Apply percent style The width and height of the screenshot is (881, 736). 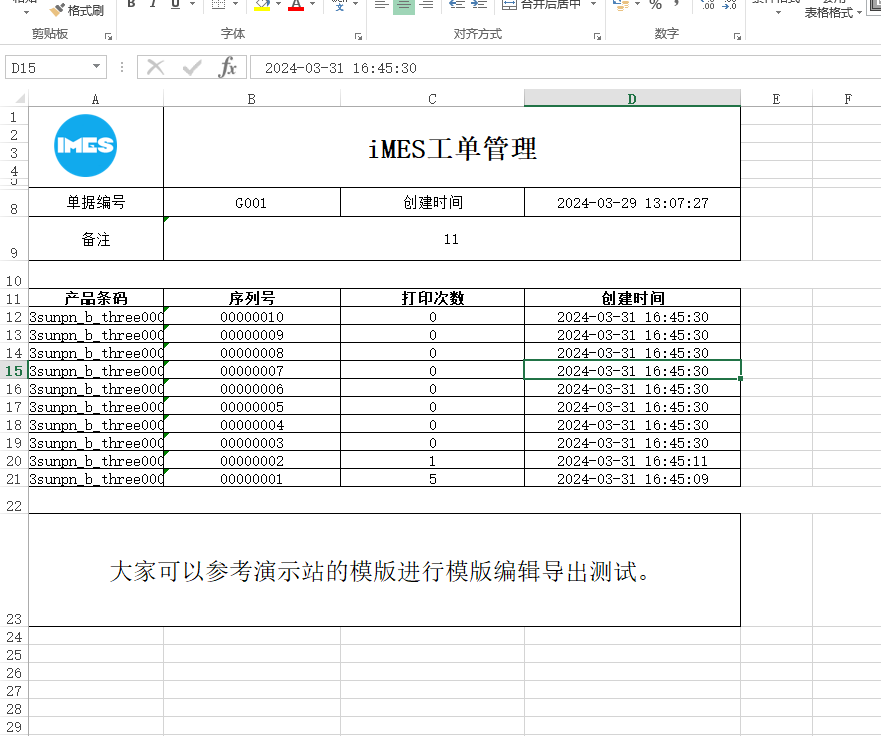coord(655,5)
